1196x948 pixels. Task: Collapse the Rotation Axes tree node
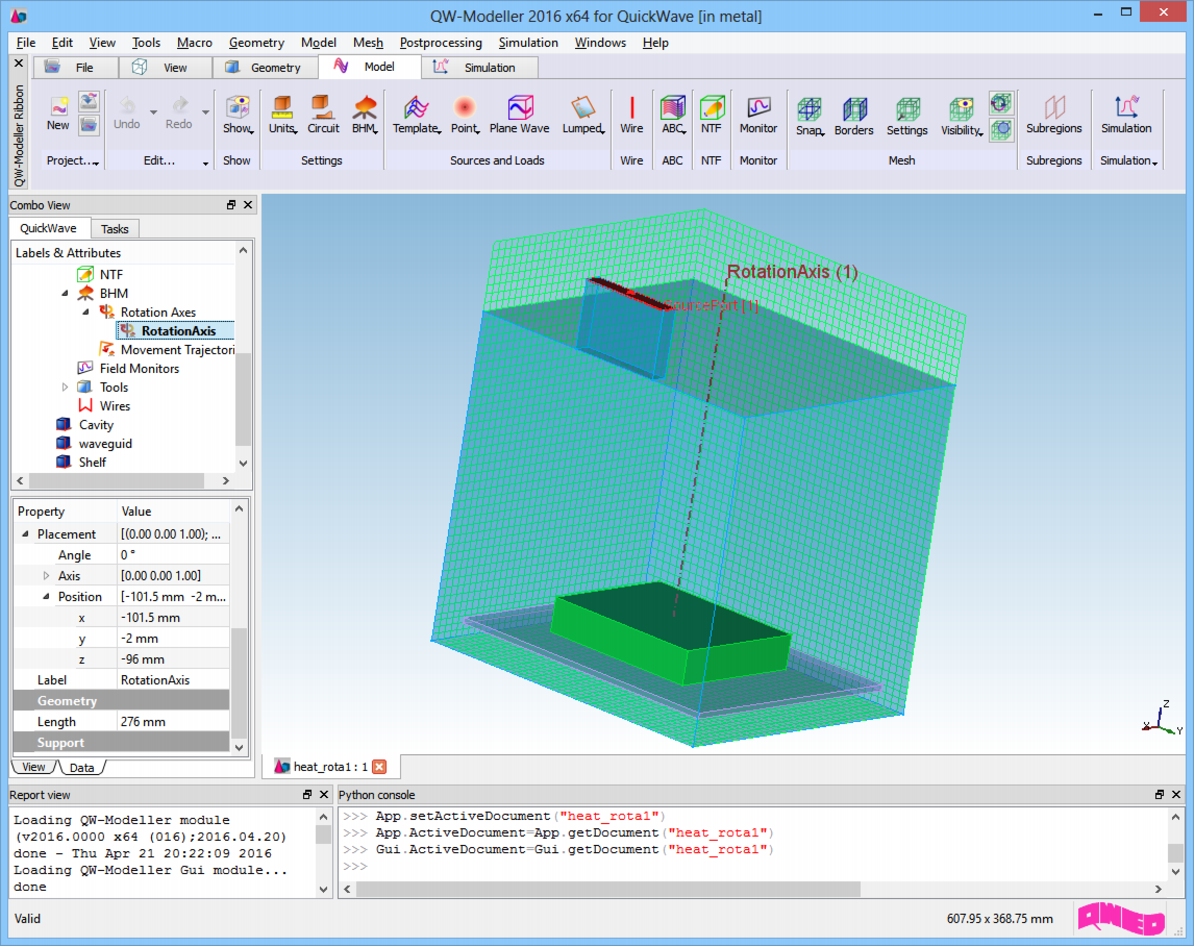(x=85, y=312)
